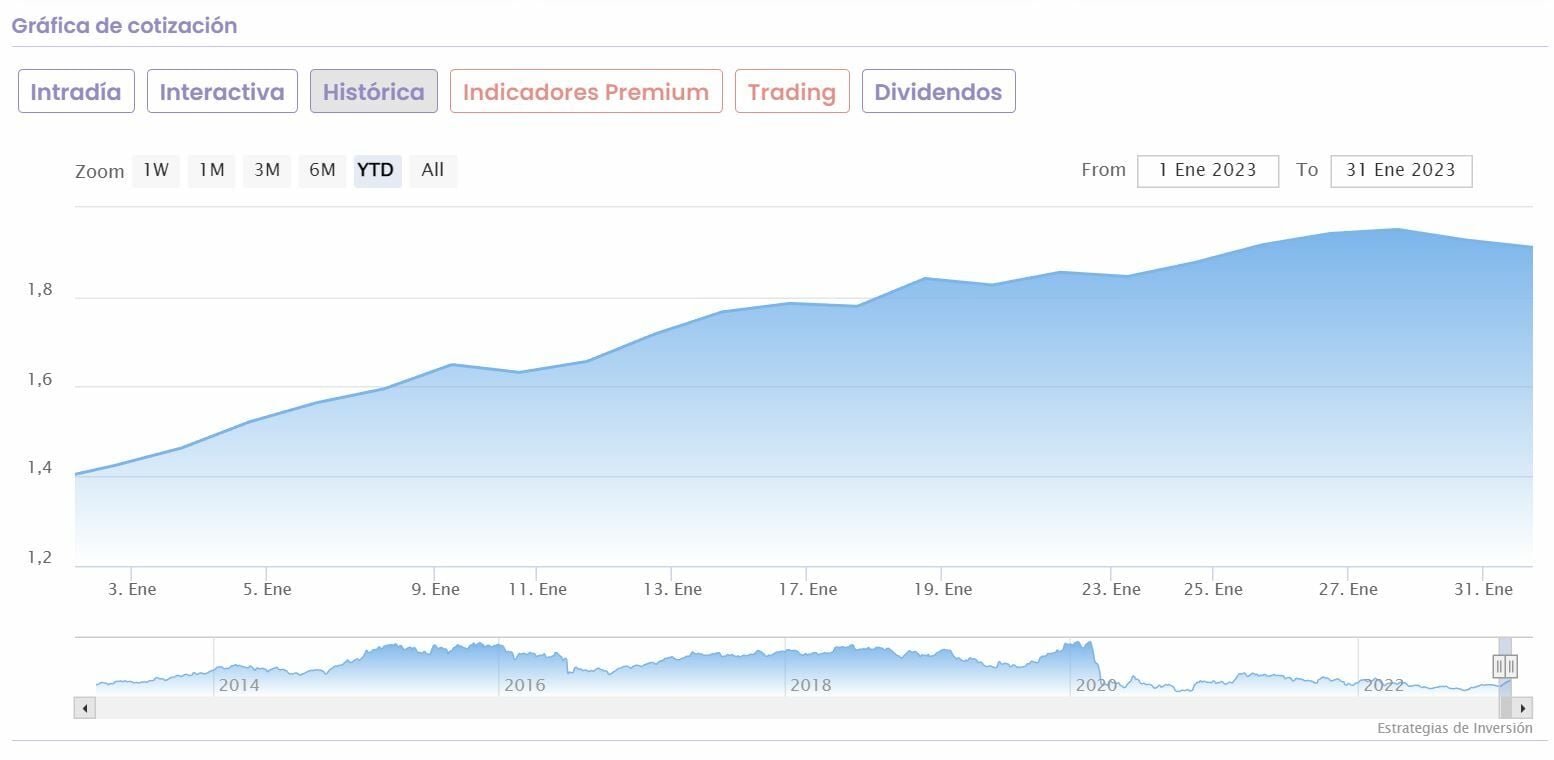The image size is (1554, 760).
Task: Show All historical data range
Action: (x=432, y=170)
